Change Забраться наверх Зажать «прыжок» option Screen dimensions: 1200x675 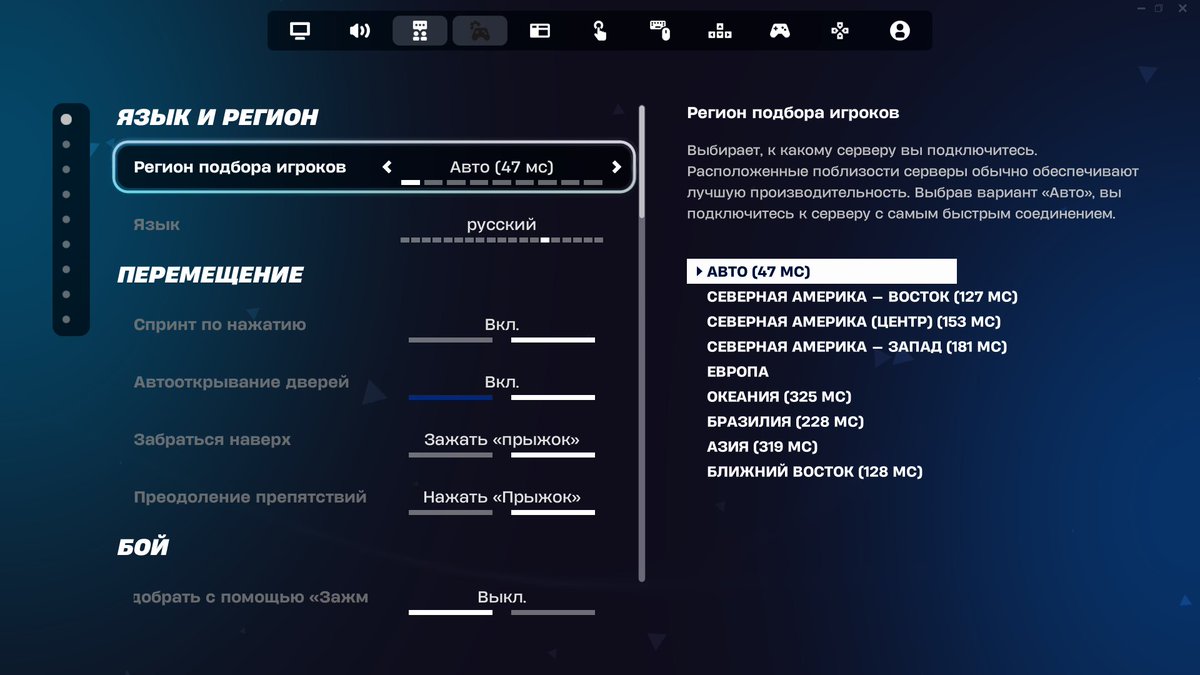coord(502,440)
